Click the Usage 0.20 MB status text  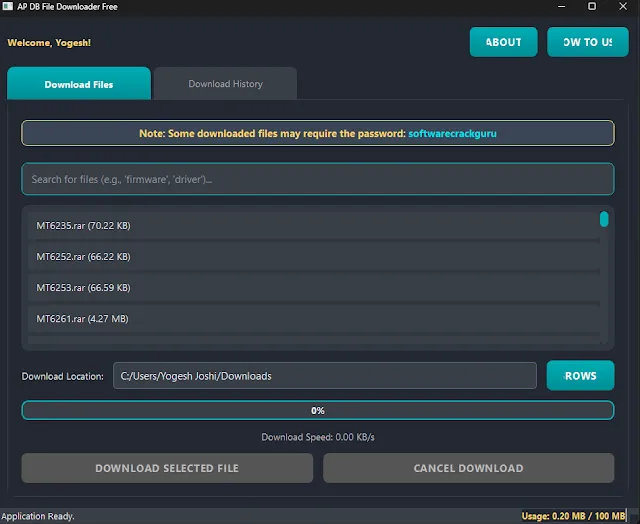coord(573,516)
